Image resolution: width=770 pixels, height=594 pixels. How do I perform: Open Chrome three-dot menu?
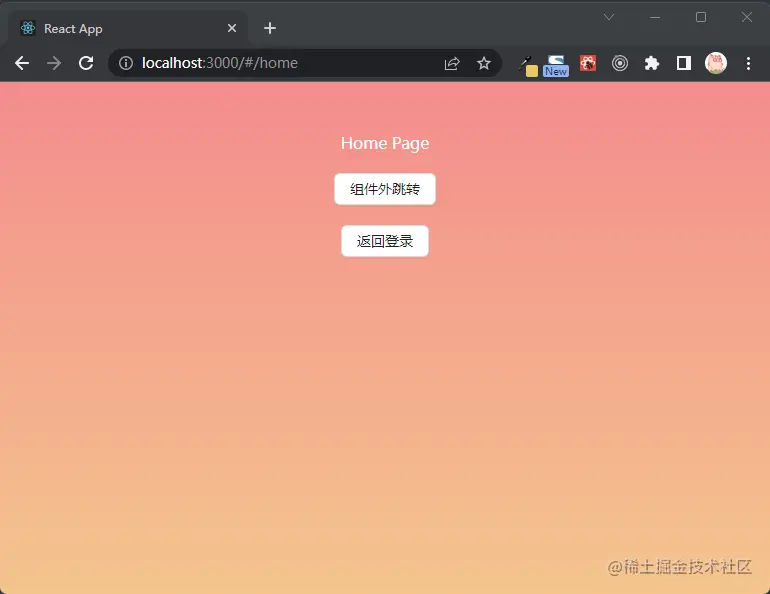[748, 63]
